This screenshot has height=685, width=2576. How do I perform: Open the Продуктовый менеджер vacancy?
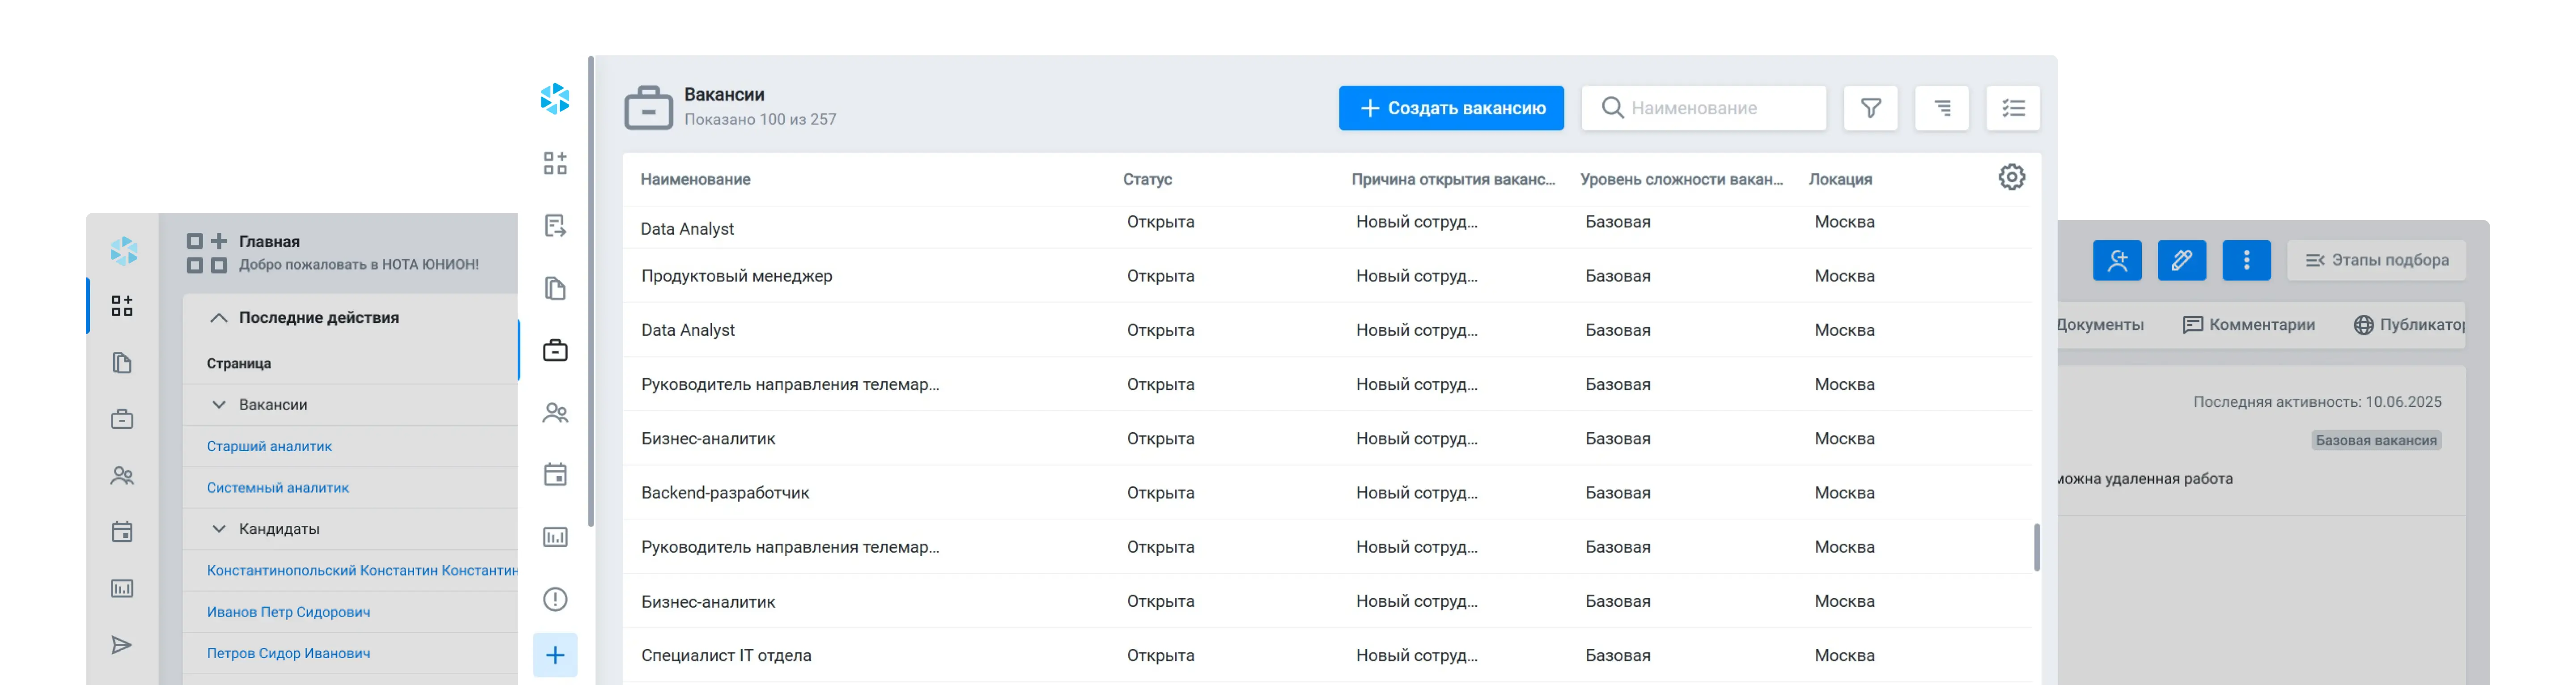pos(736,276)
